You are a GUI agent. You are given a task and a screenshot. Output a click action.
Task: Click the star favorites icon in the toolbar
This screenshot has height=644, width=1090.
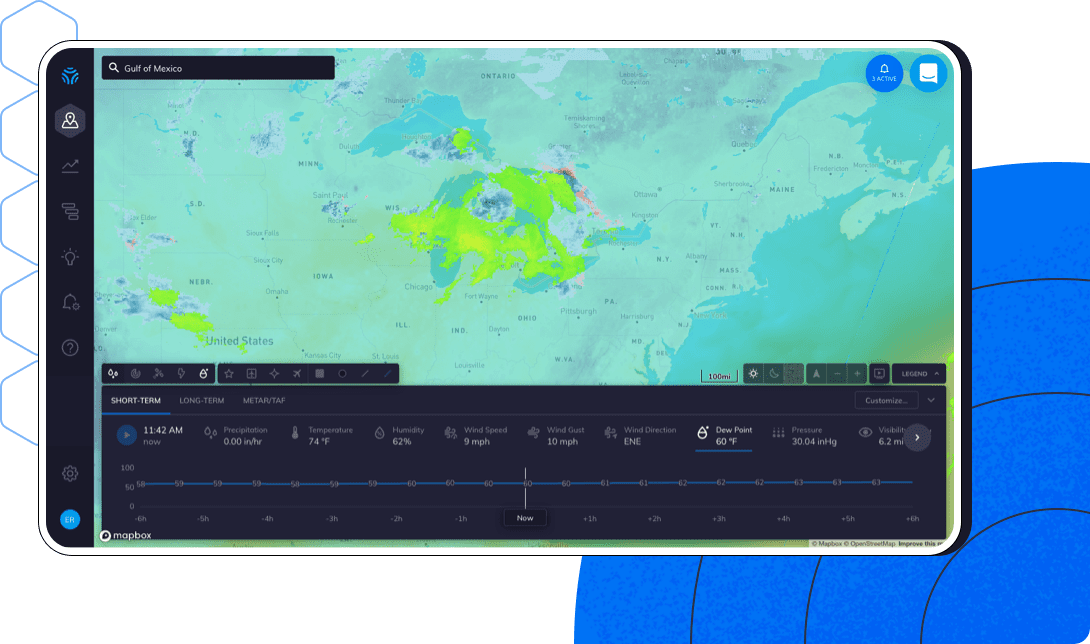click(x=229, y=374)
